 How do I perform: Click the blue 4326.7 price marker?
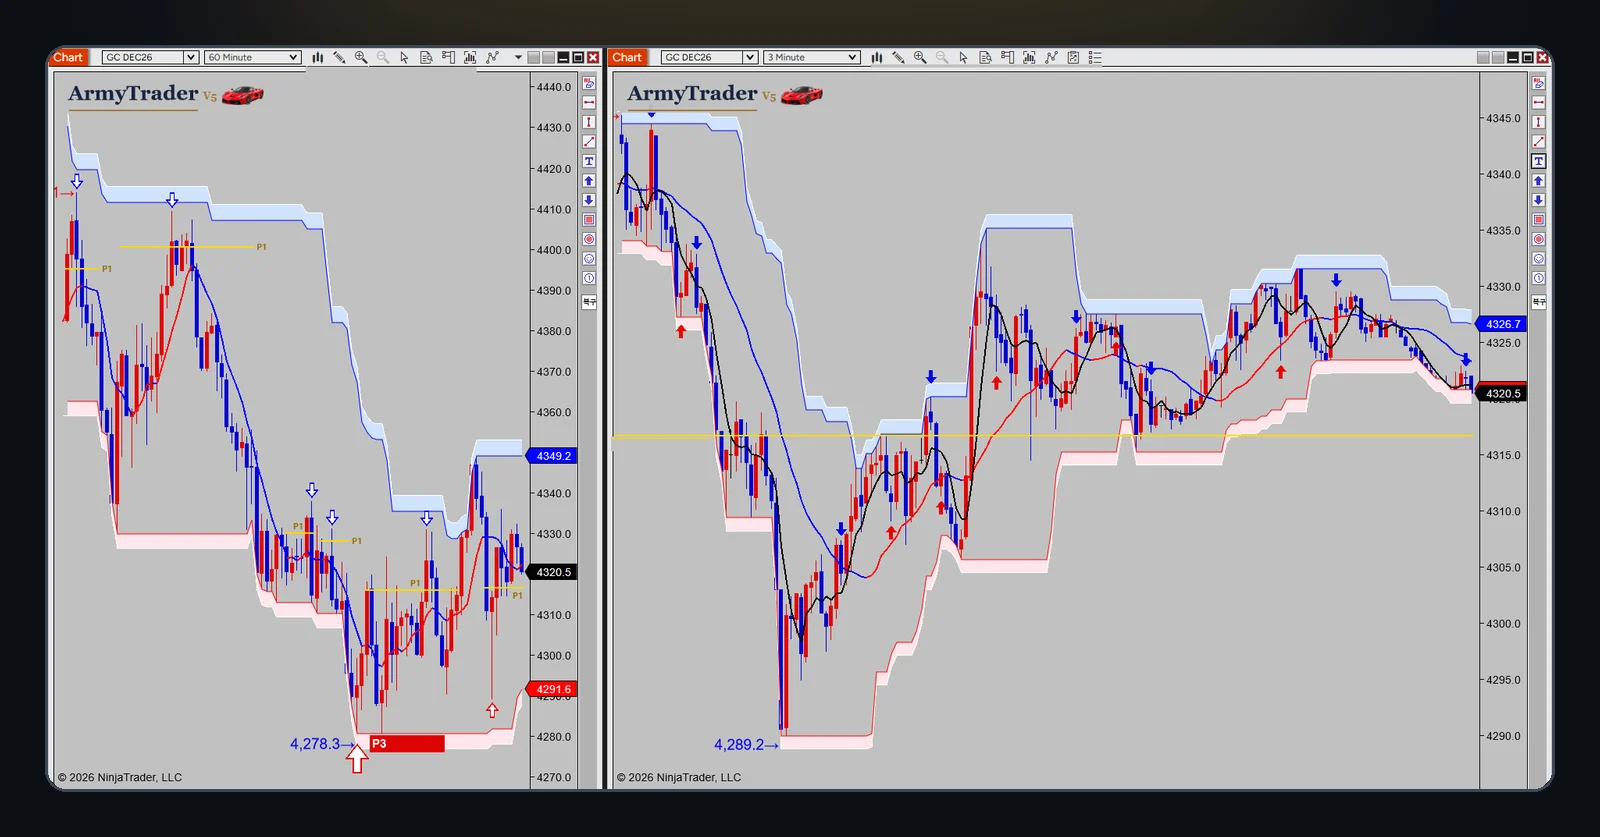[1501, 324]
